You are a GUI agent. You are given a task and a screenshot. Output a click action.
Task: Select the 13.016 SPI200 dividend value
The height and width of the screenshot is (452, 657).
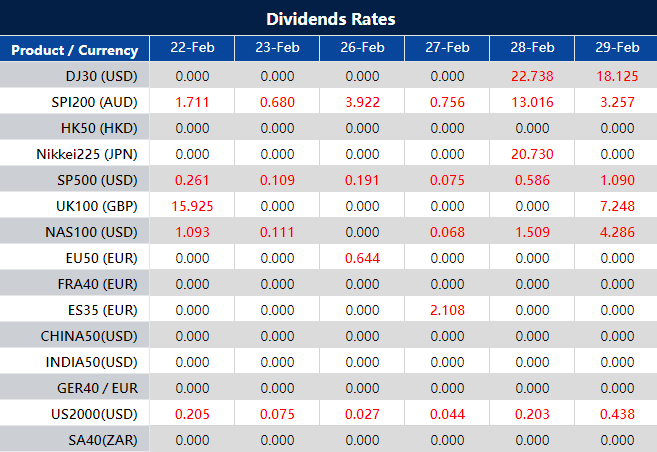pos(532,102)
